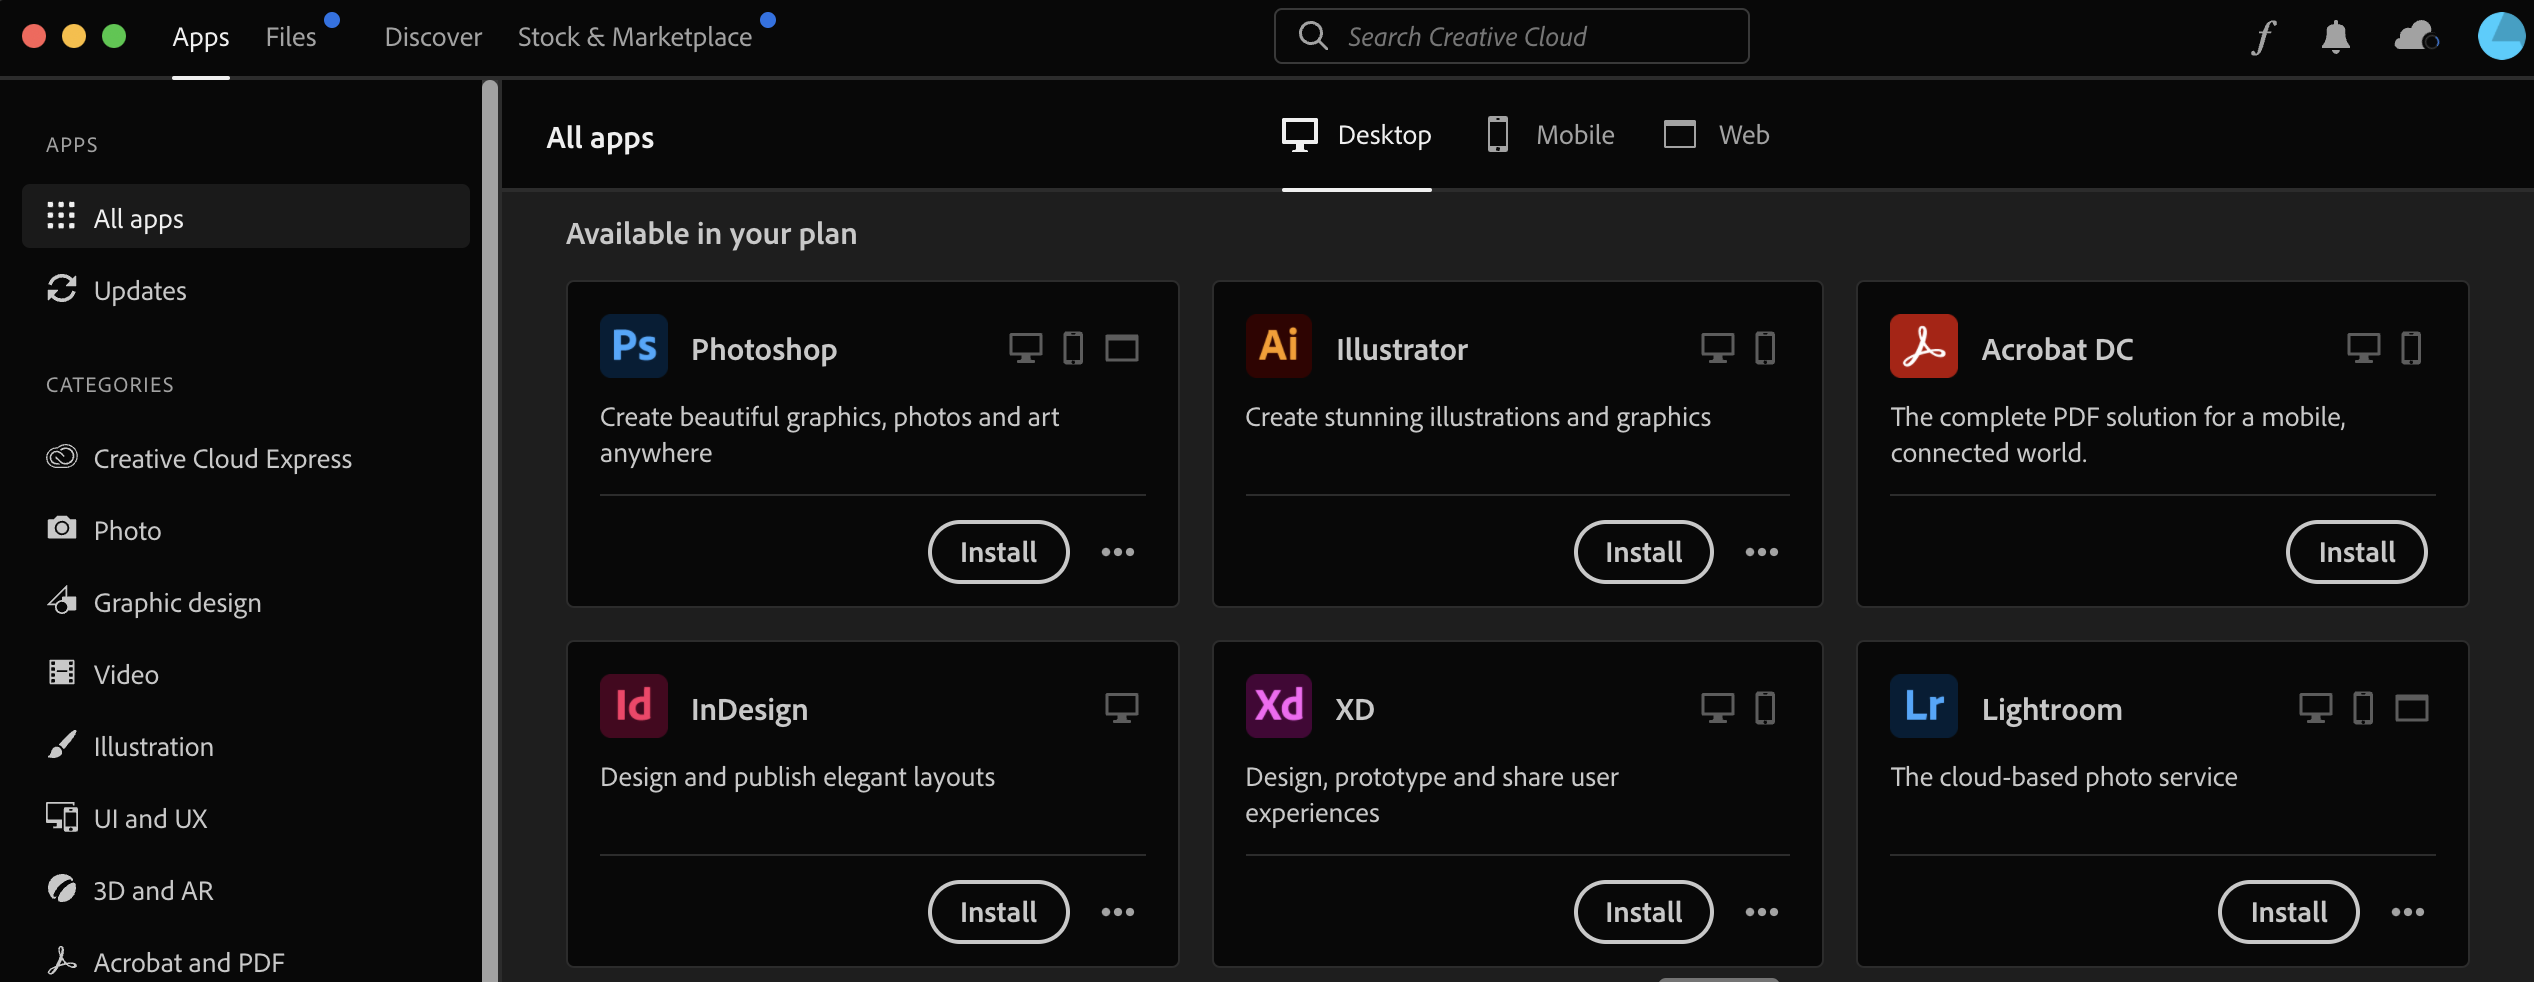Click Acrobat DC's desktop platform icon
Screen dimensions: 2534x982
point(2364,348)
